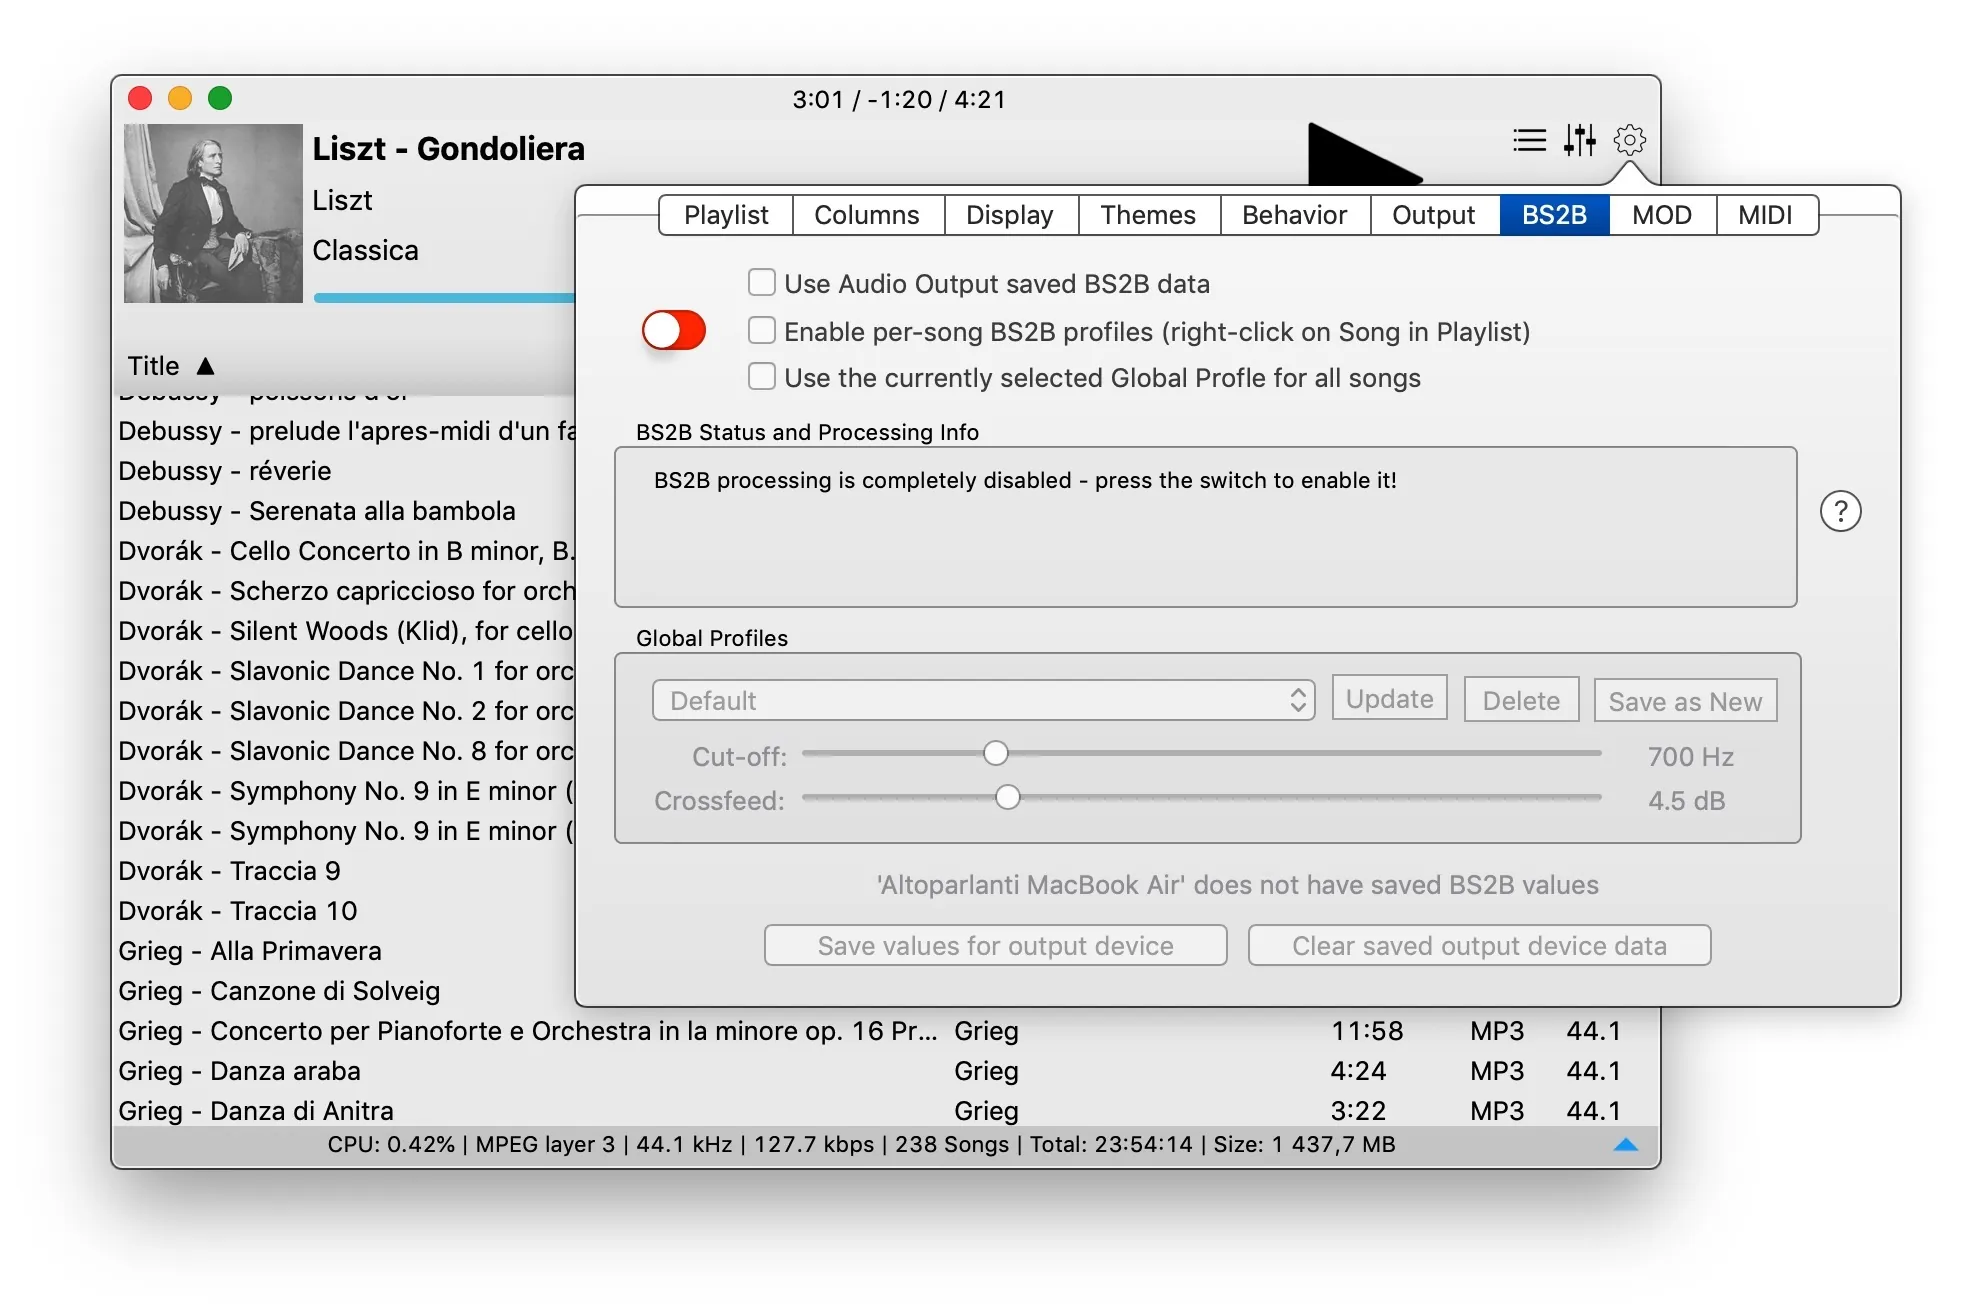Image resolution: width=1972 pixels, height=1316 pixels.
Task: Click the BS2B help question mark icon
Action: click(1841, 511)
